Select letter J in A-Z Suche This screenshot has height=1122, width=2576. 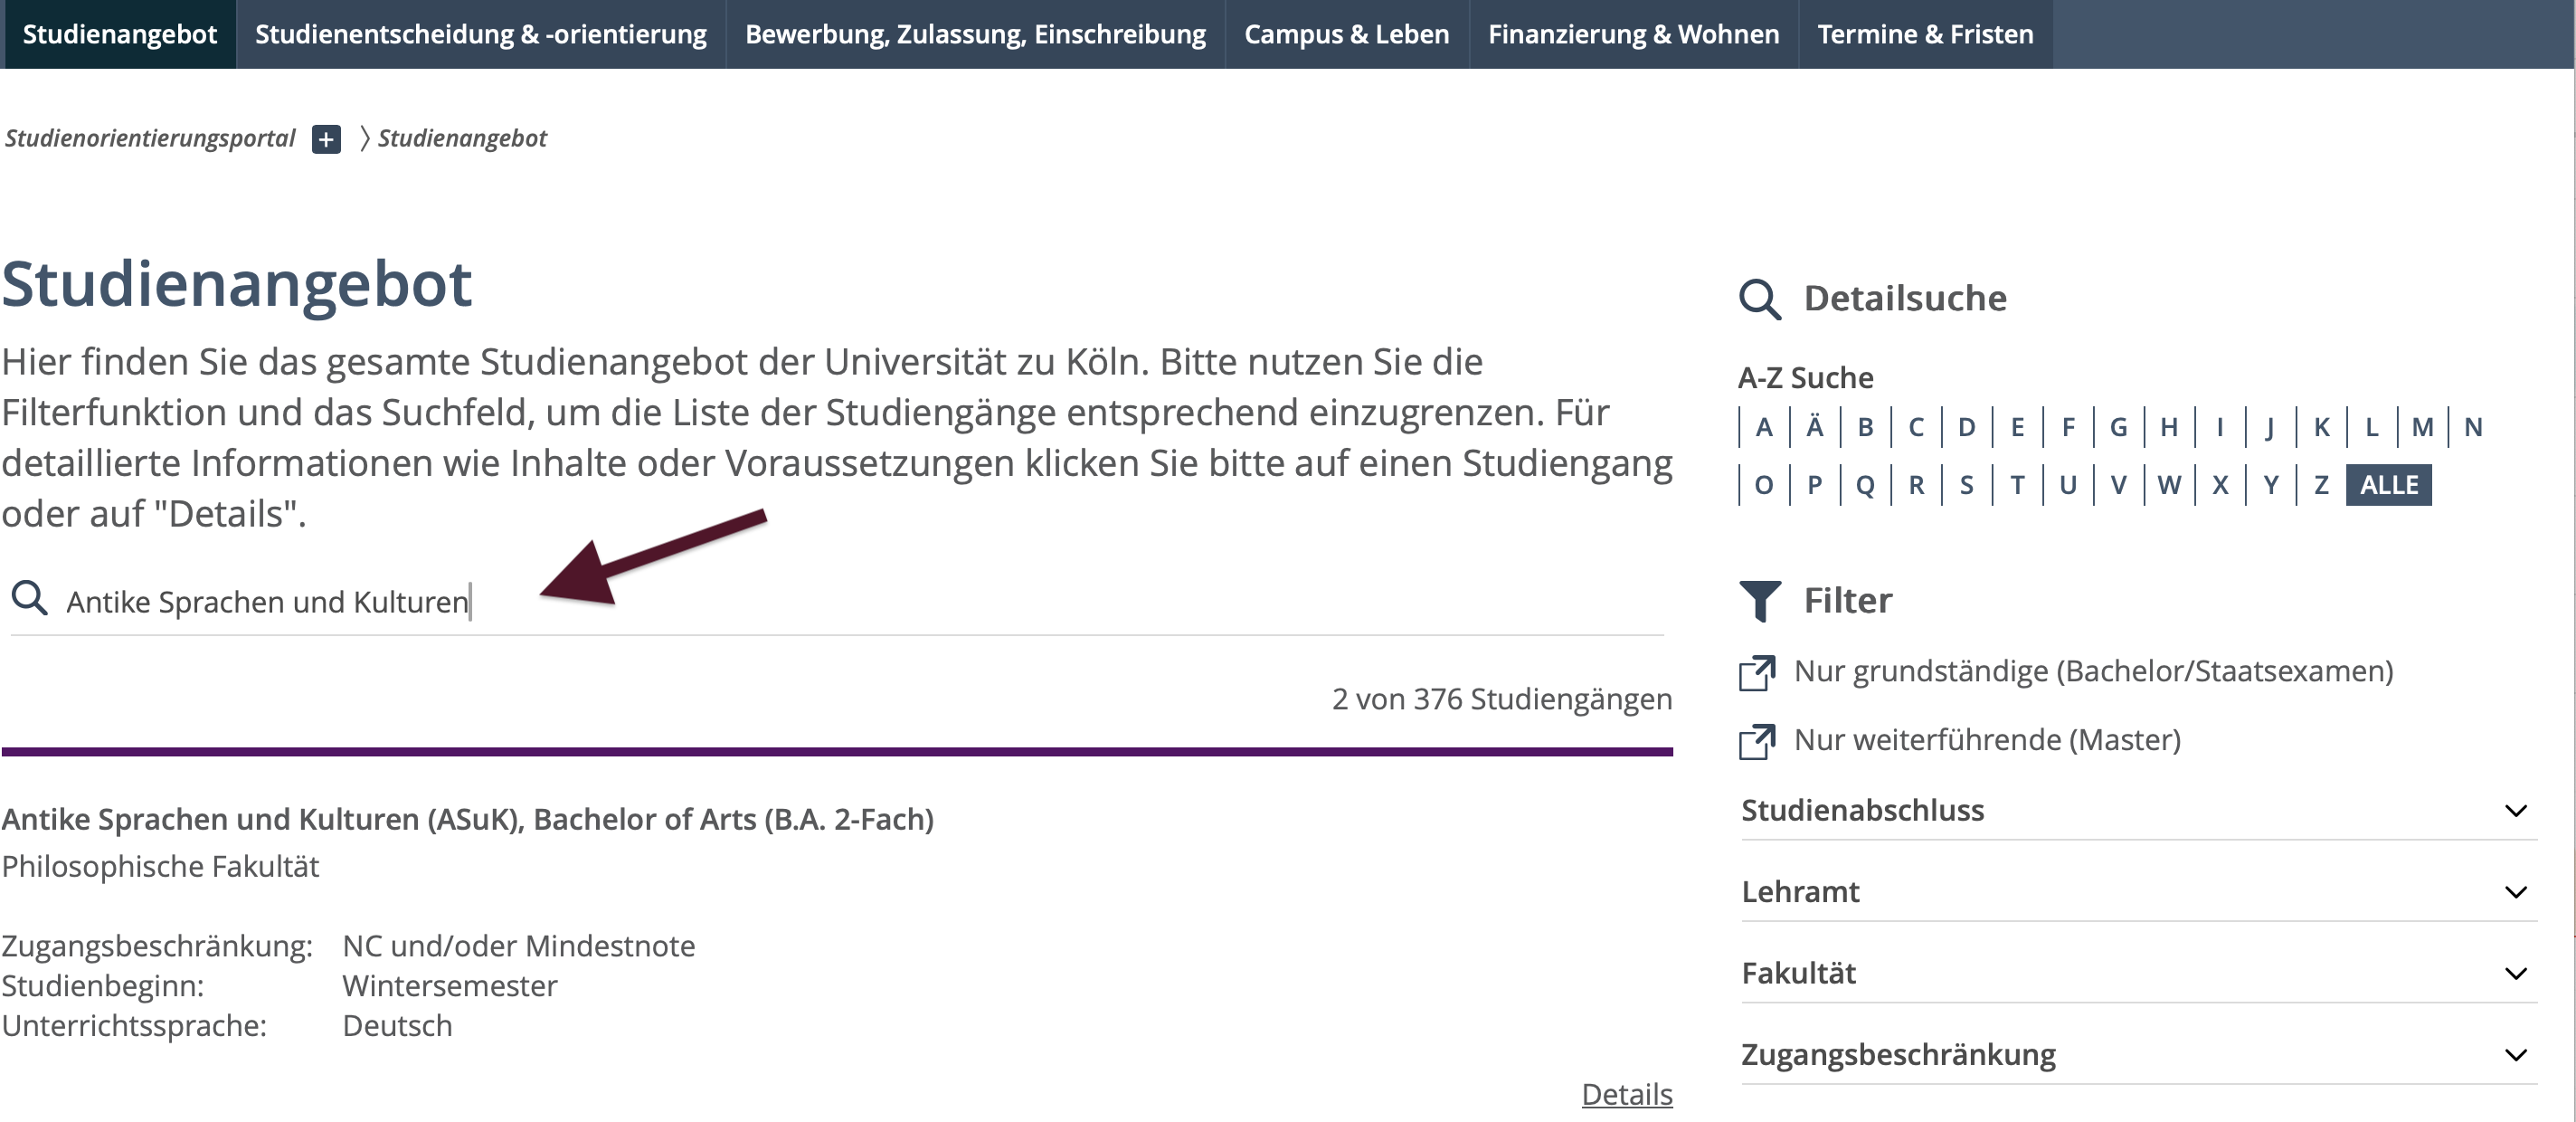tap(2270, 427)
